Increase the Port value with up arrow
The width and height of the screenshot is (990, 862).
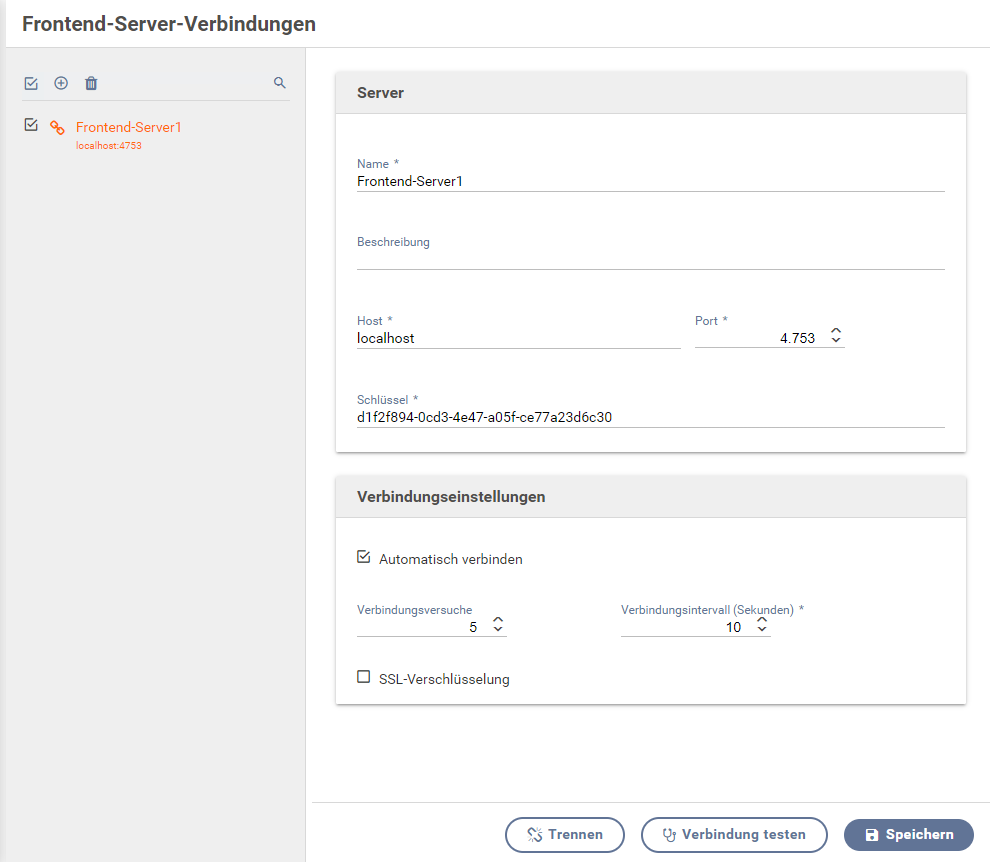[836, 330]
